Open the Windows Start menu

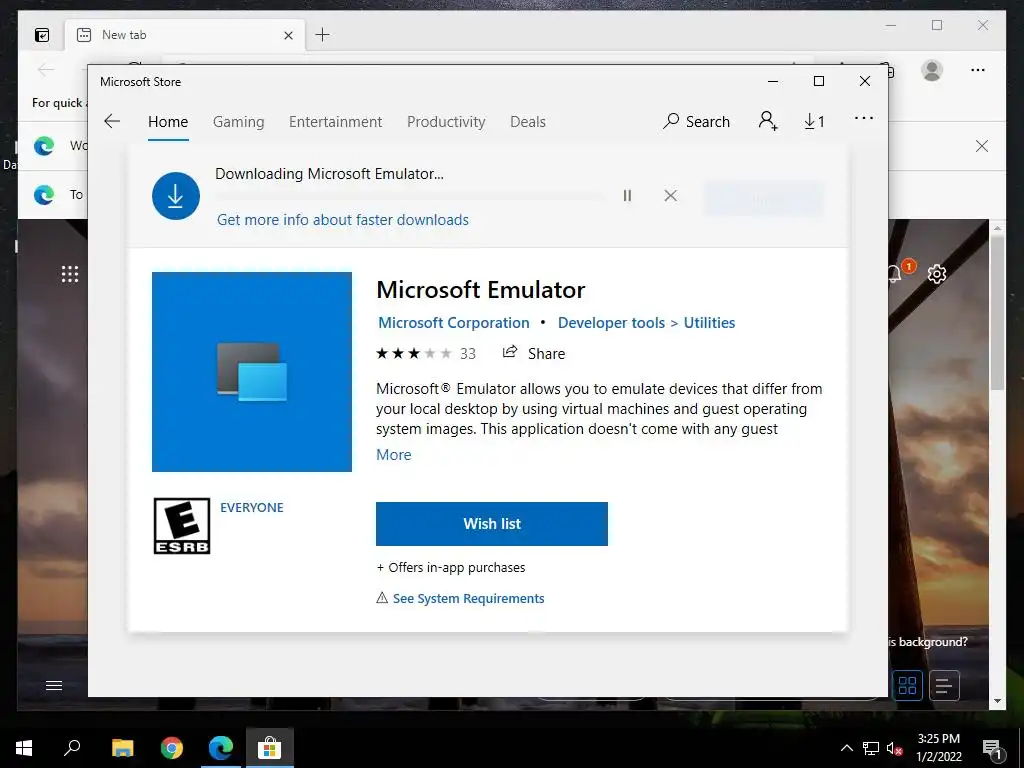coord(24,748)
